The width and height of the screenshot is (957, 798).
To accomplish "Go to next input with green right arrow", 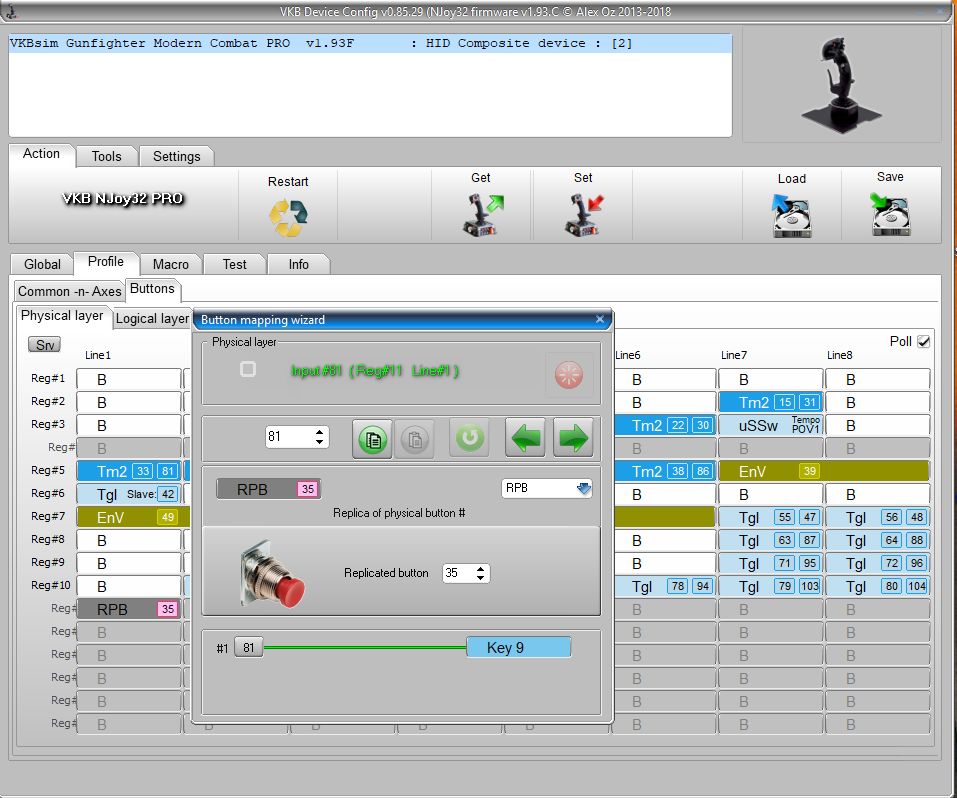I will pos(573,438).
